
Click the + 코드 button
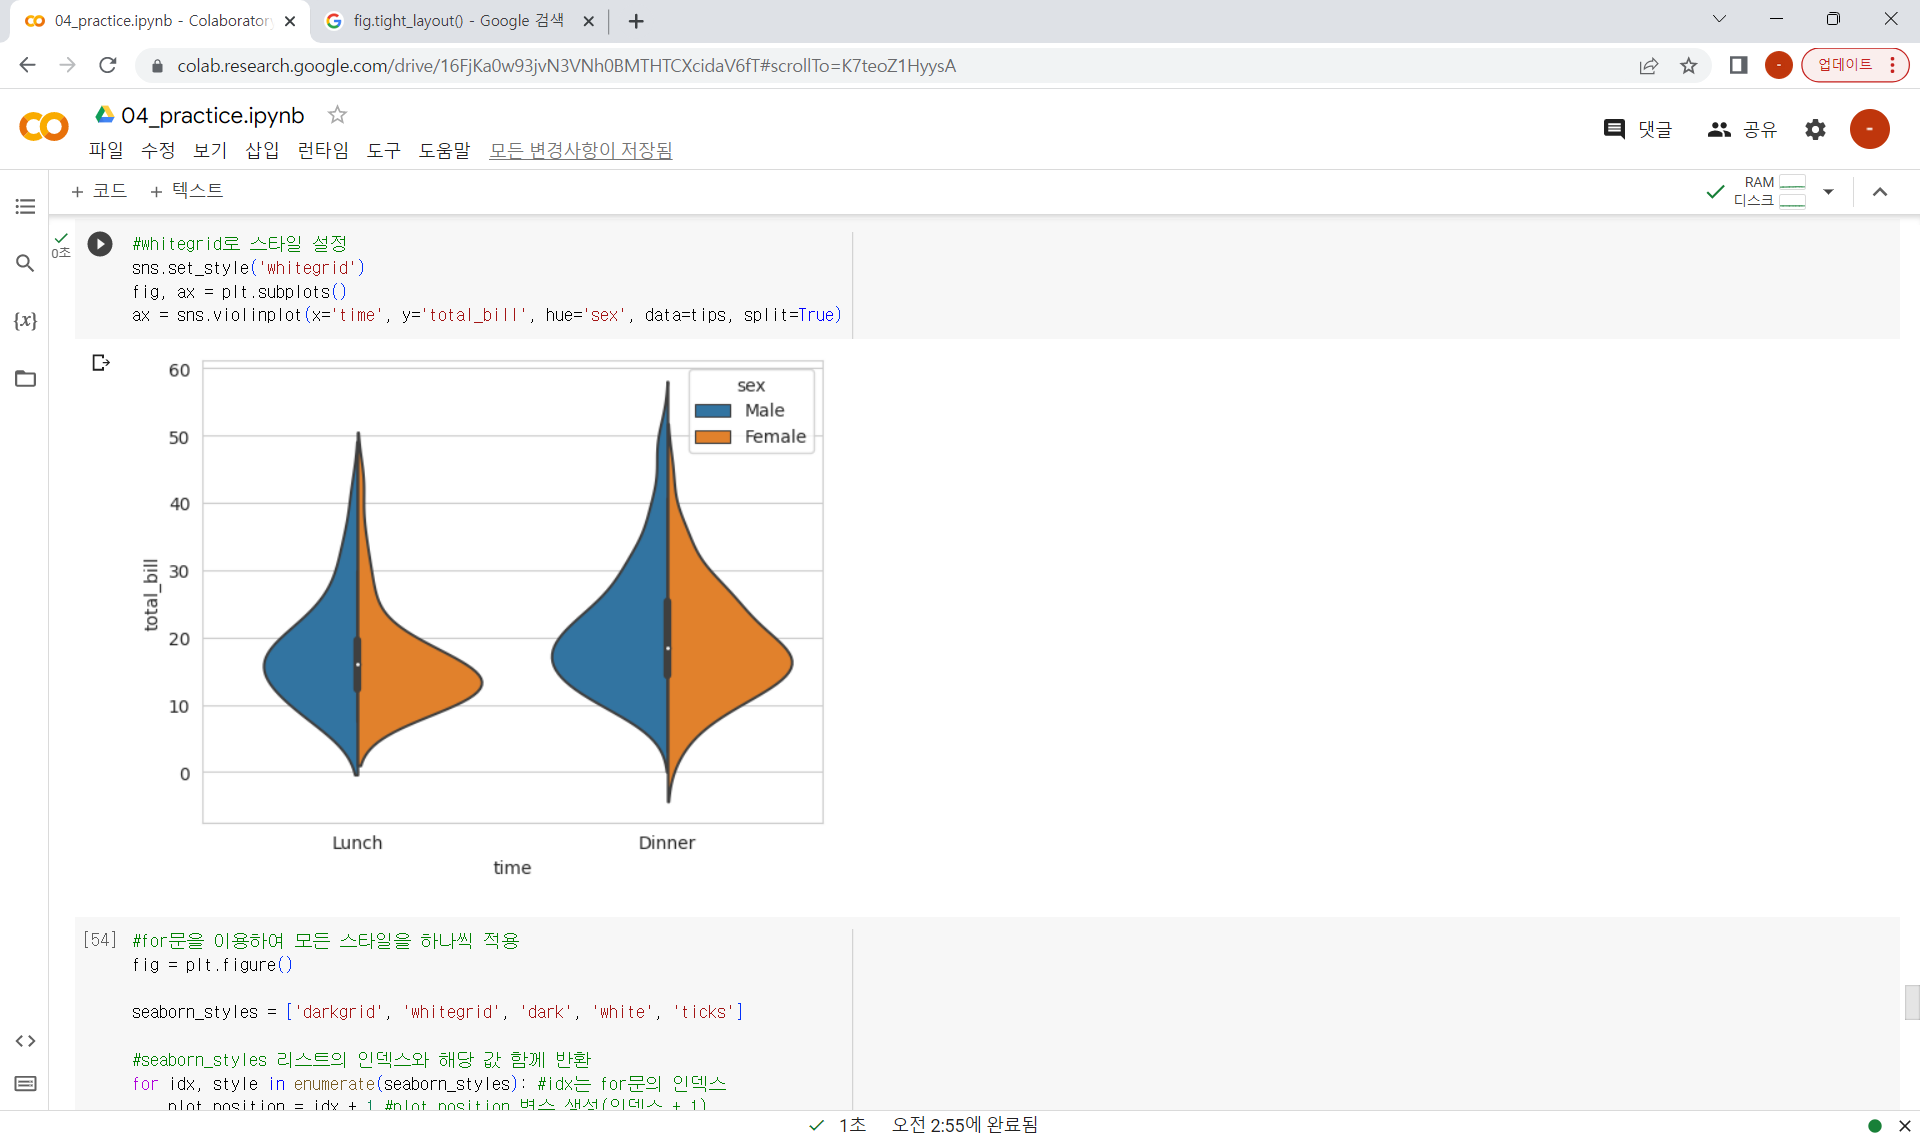coord(99,191)
